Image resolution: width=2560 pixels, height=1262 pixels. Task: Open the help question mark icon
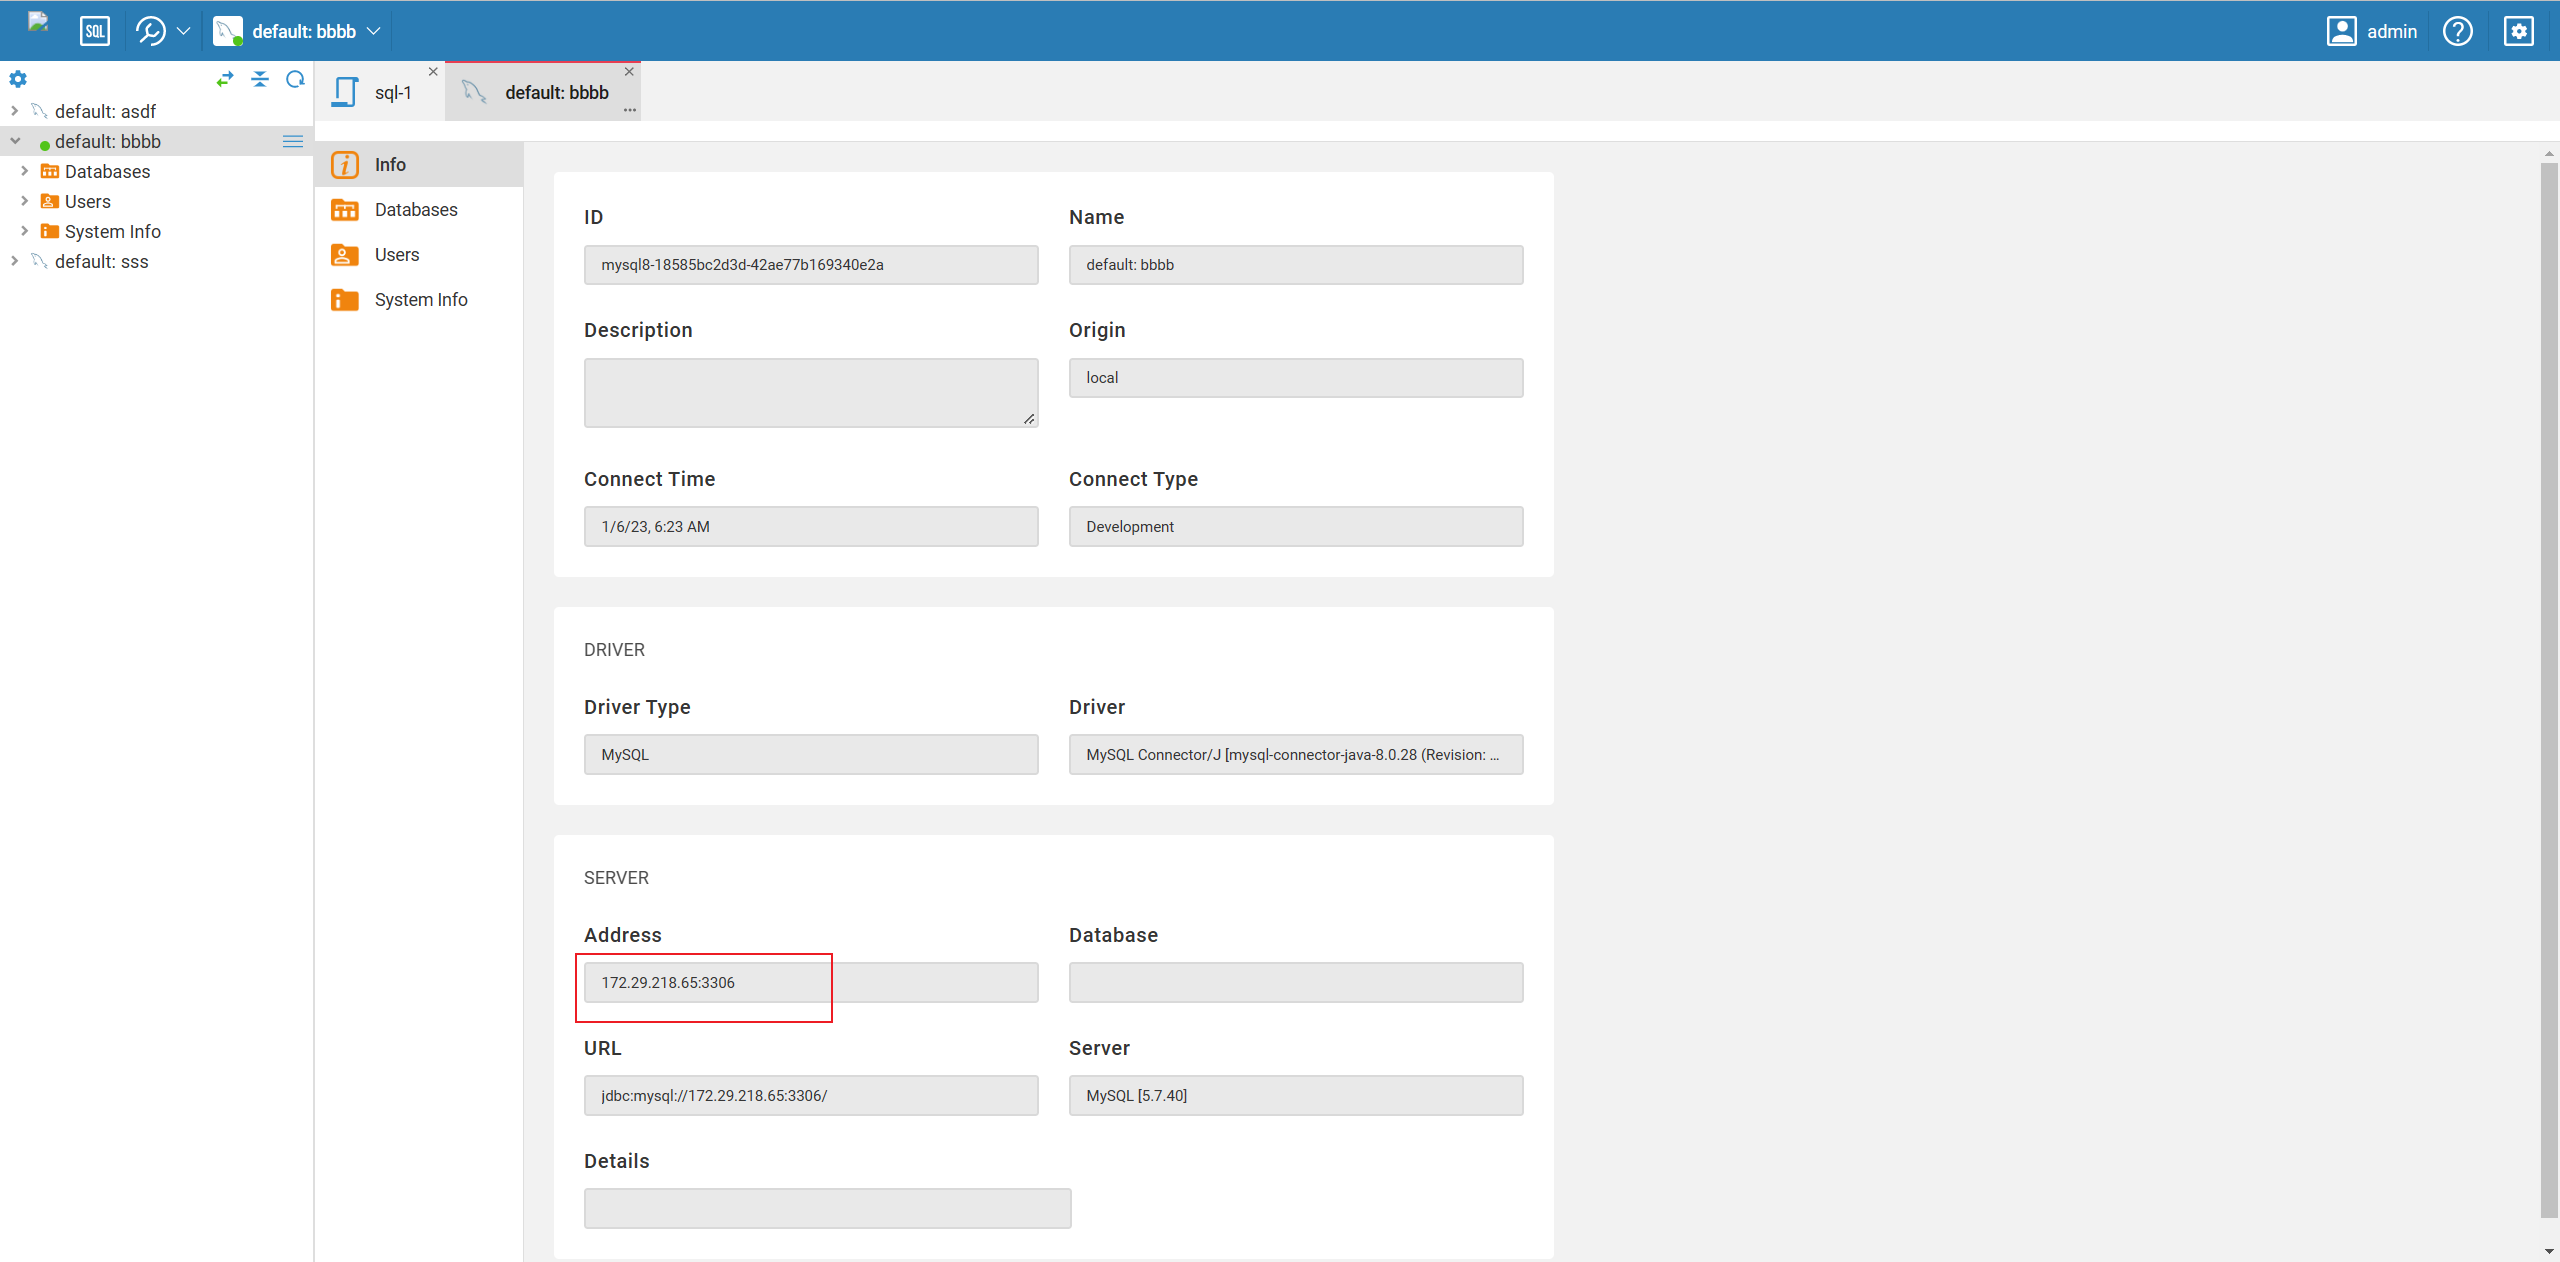pyautogui.click(x=2458, y=30)
